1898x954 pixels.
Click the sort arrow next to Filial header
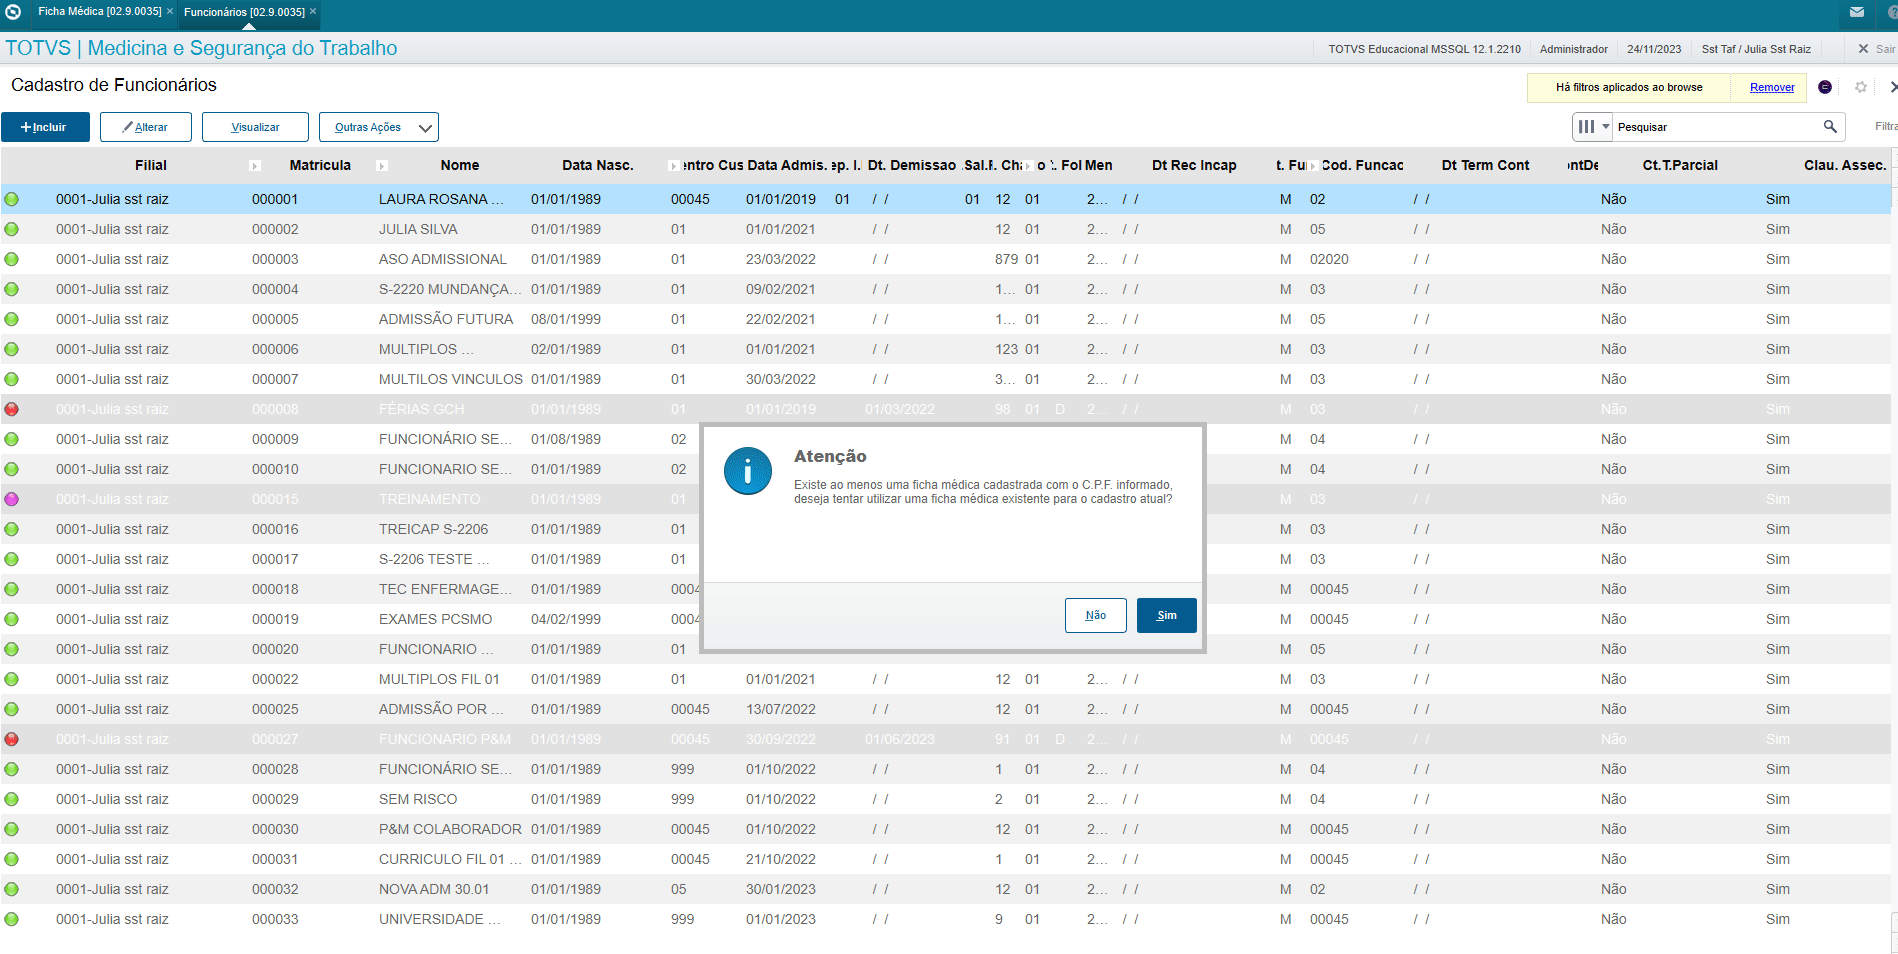(255, 166)
